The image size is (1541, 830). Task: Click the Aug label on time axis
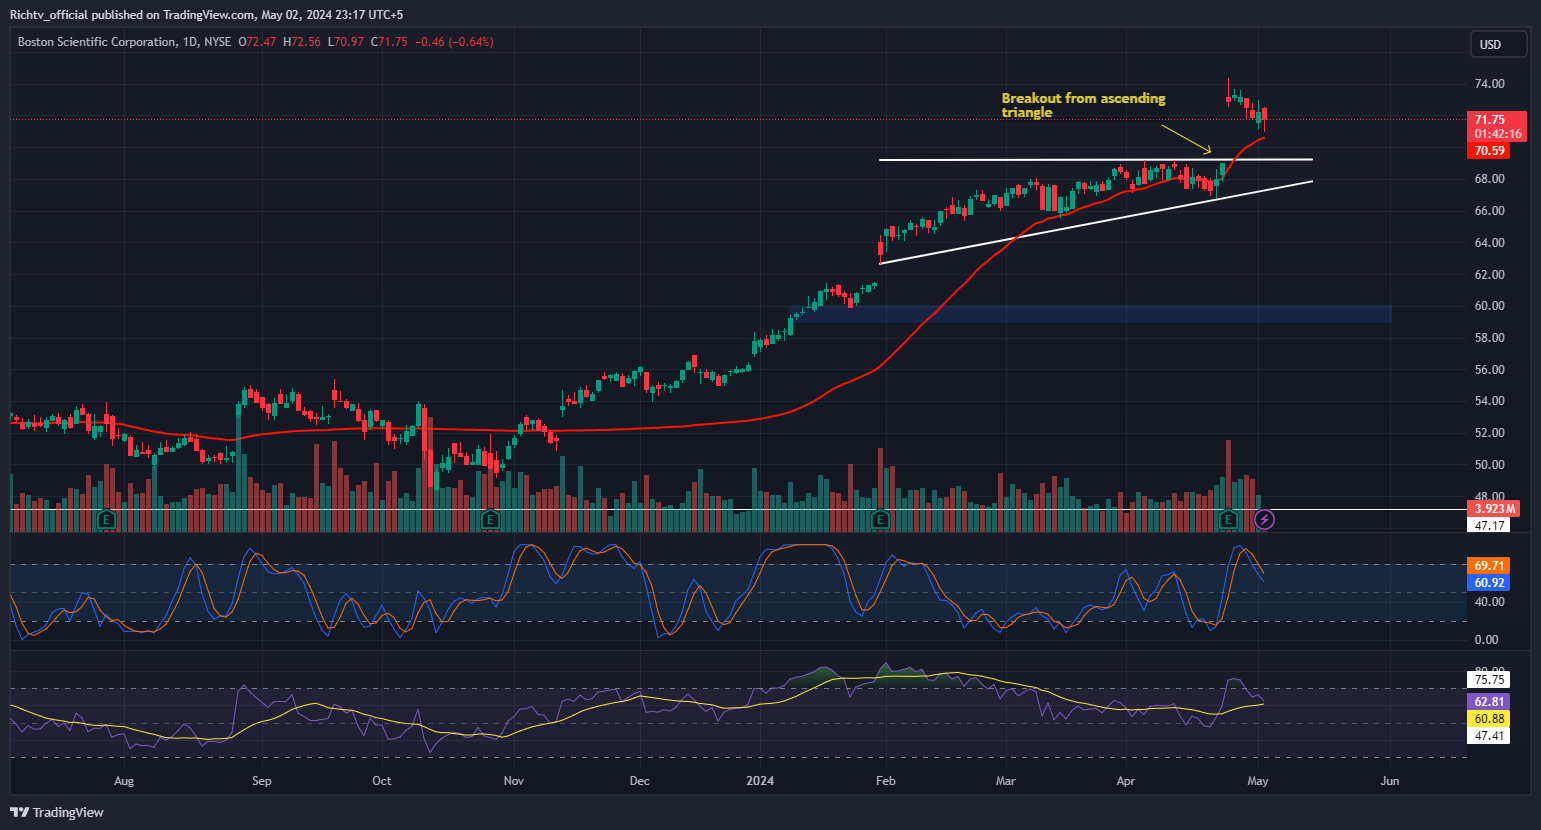[124, 781]
